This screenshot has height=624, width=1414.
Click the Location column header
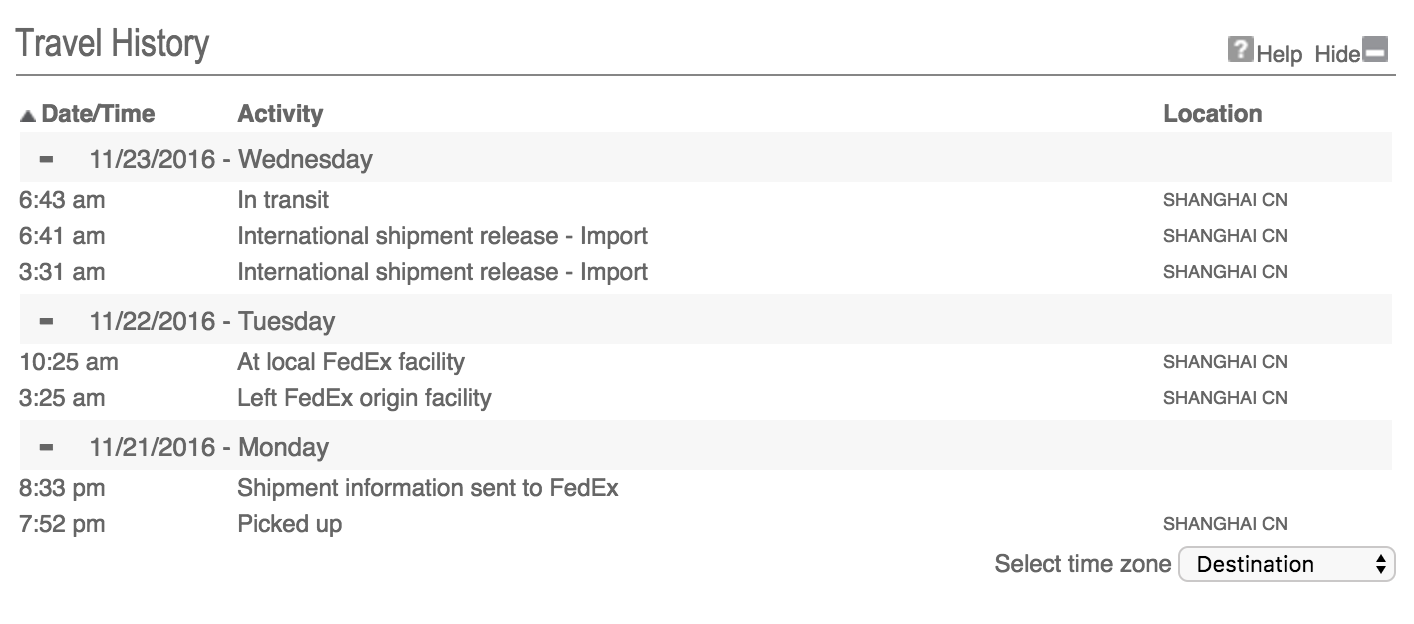1212,114
